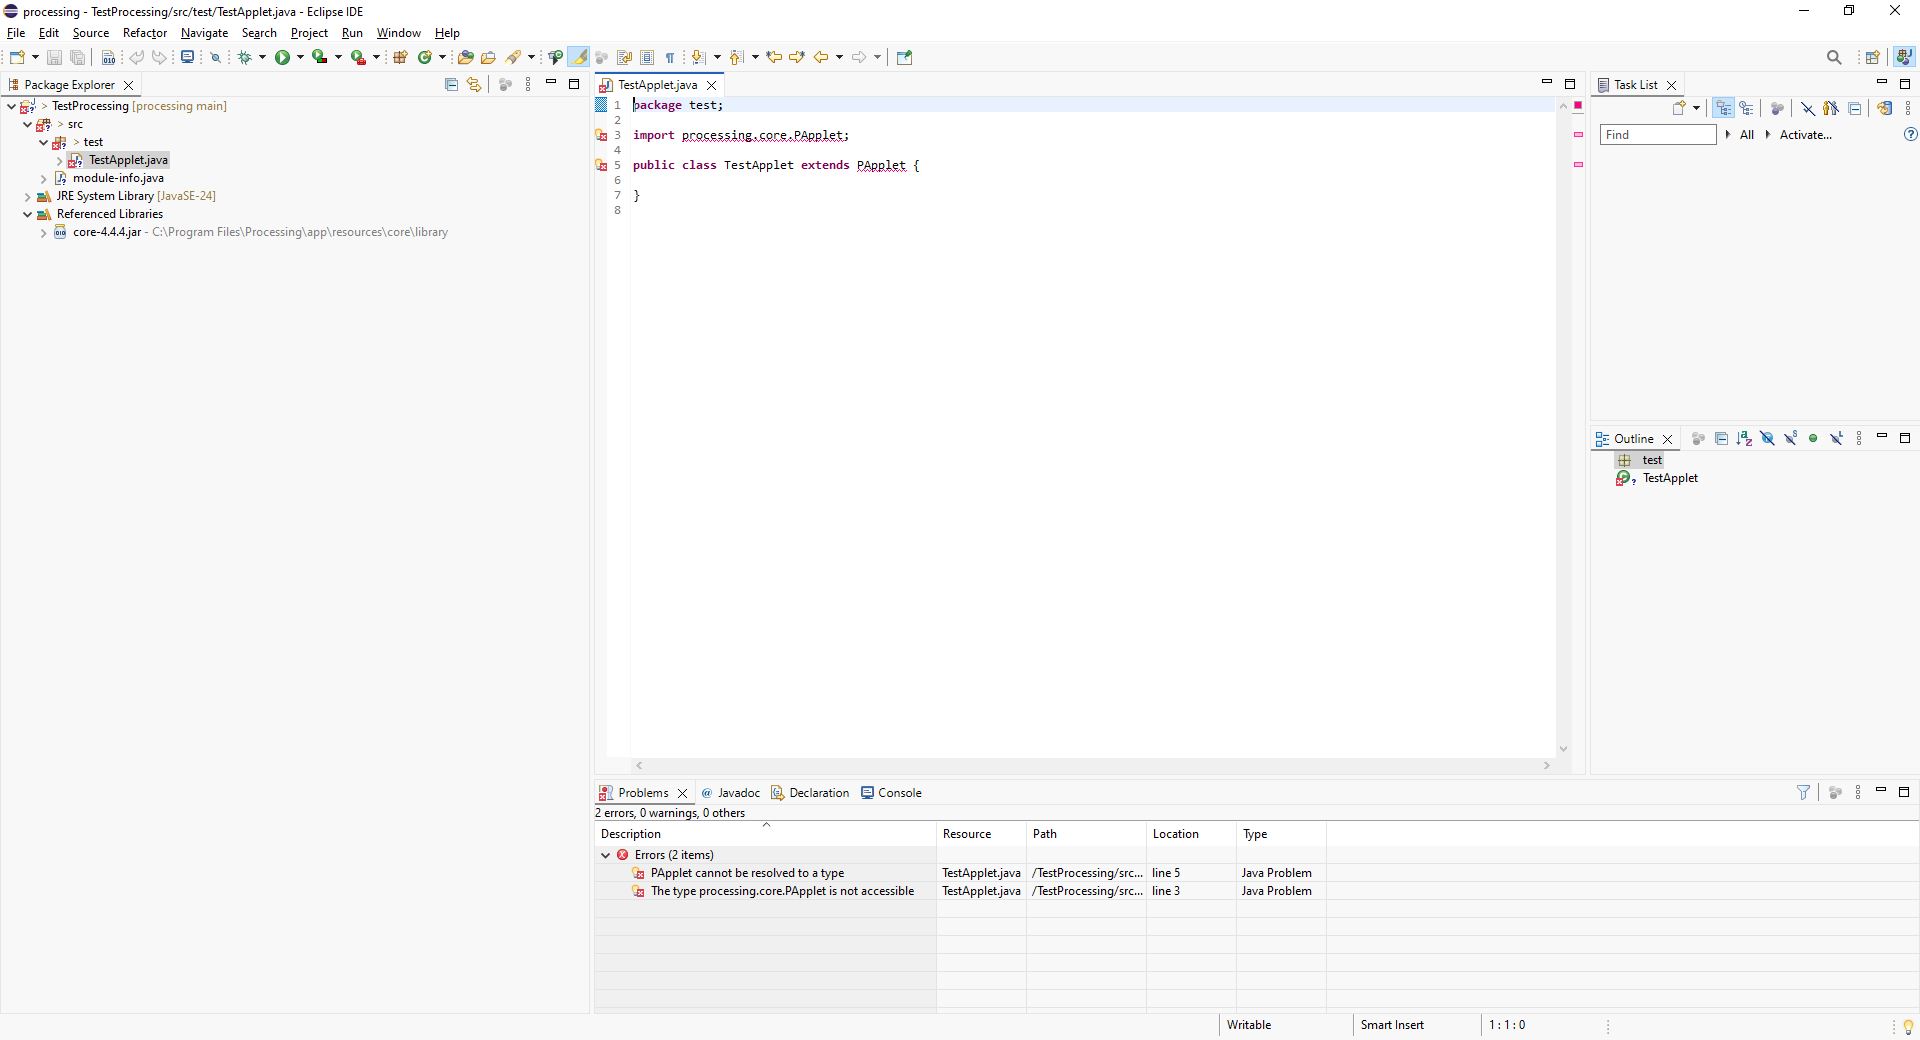Toggle Categorized view in Task List

click(x=1723, y=108)
